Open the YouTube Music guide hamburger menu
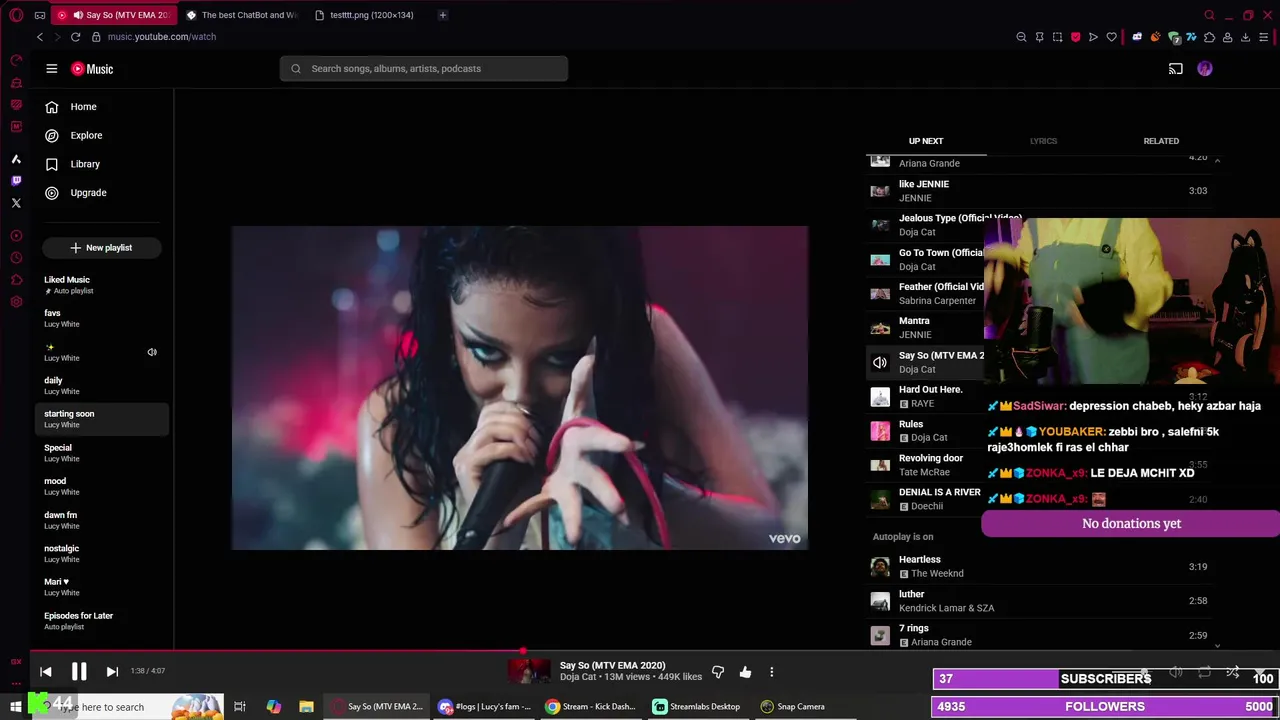 (x=52, y=69)
